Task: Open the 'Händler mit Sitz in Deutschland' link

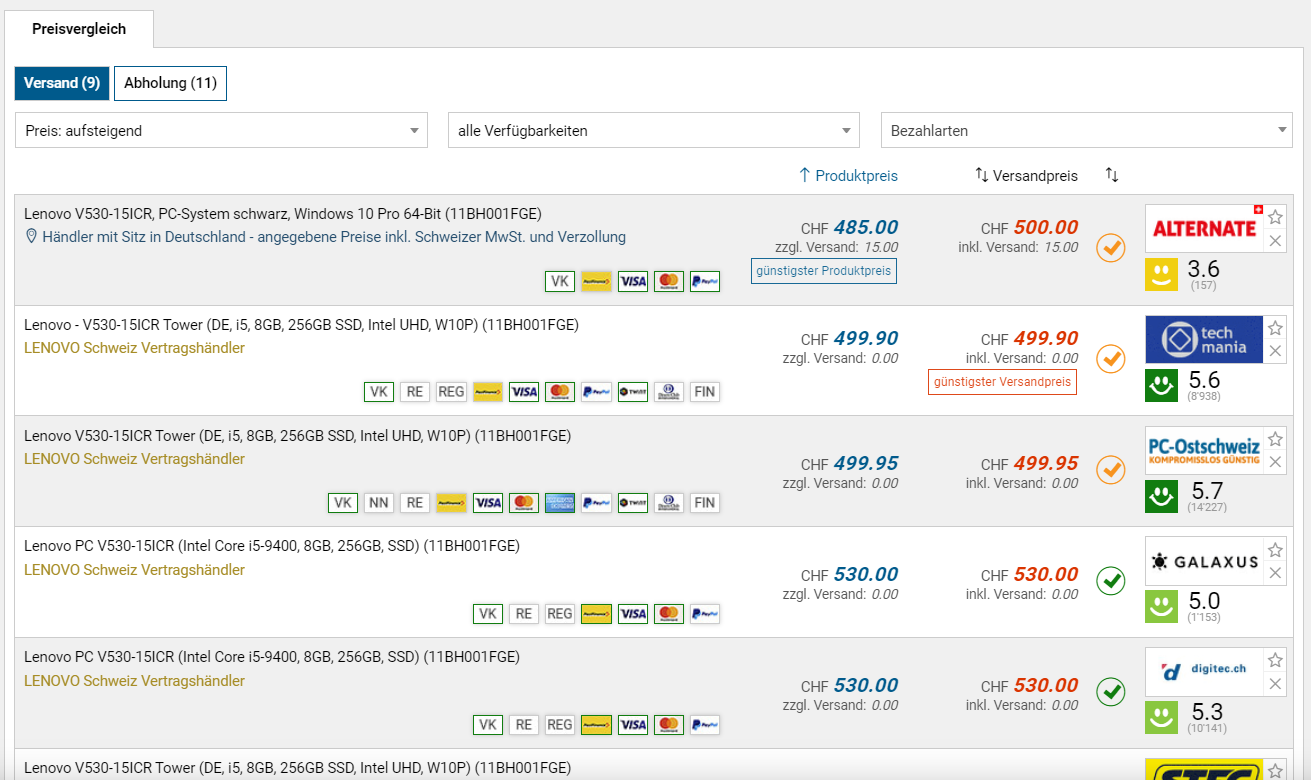Action: pos(333,237)
